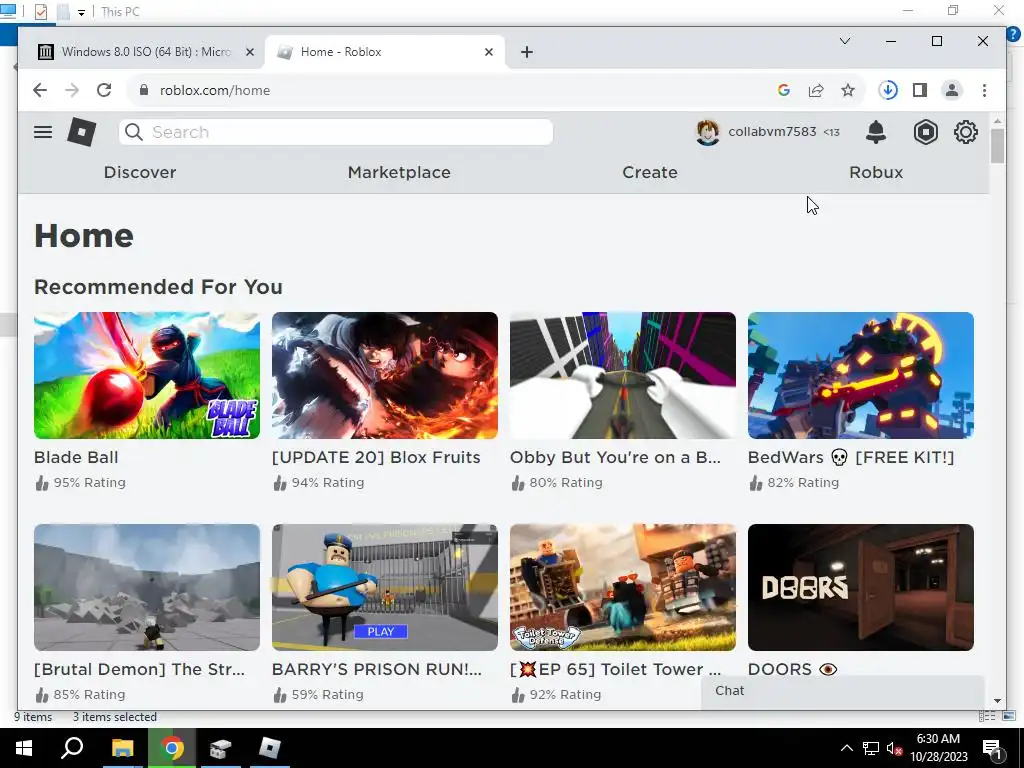The width and height of the screenshot is (1024, 768).
Task: Open File Explorer from the taskbar
Action: [122, 748]
